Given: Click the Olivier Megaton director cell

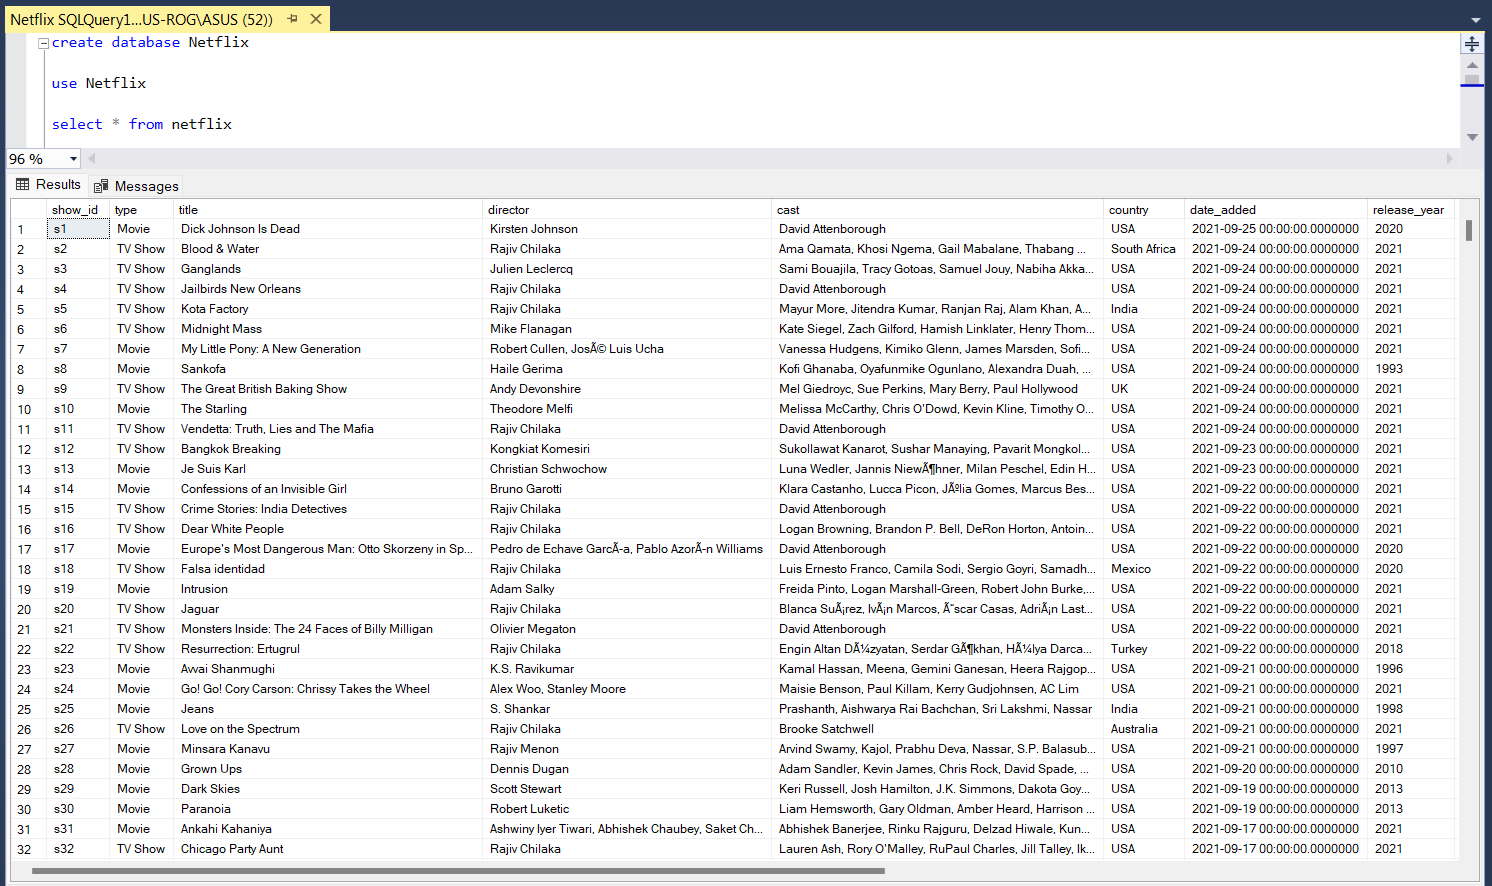Looking at the screenshot, I should (627, 629).
